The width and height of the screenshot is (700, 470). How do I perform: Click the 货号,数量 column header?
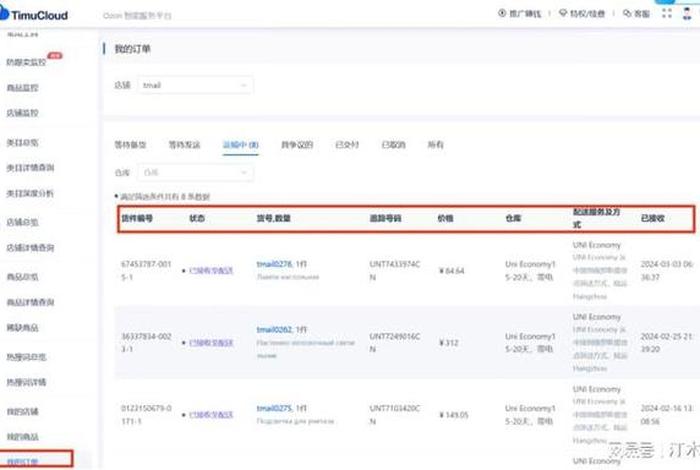click(274, 218)
